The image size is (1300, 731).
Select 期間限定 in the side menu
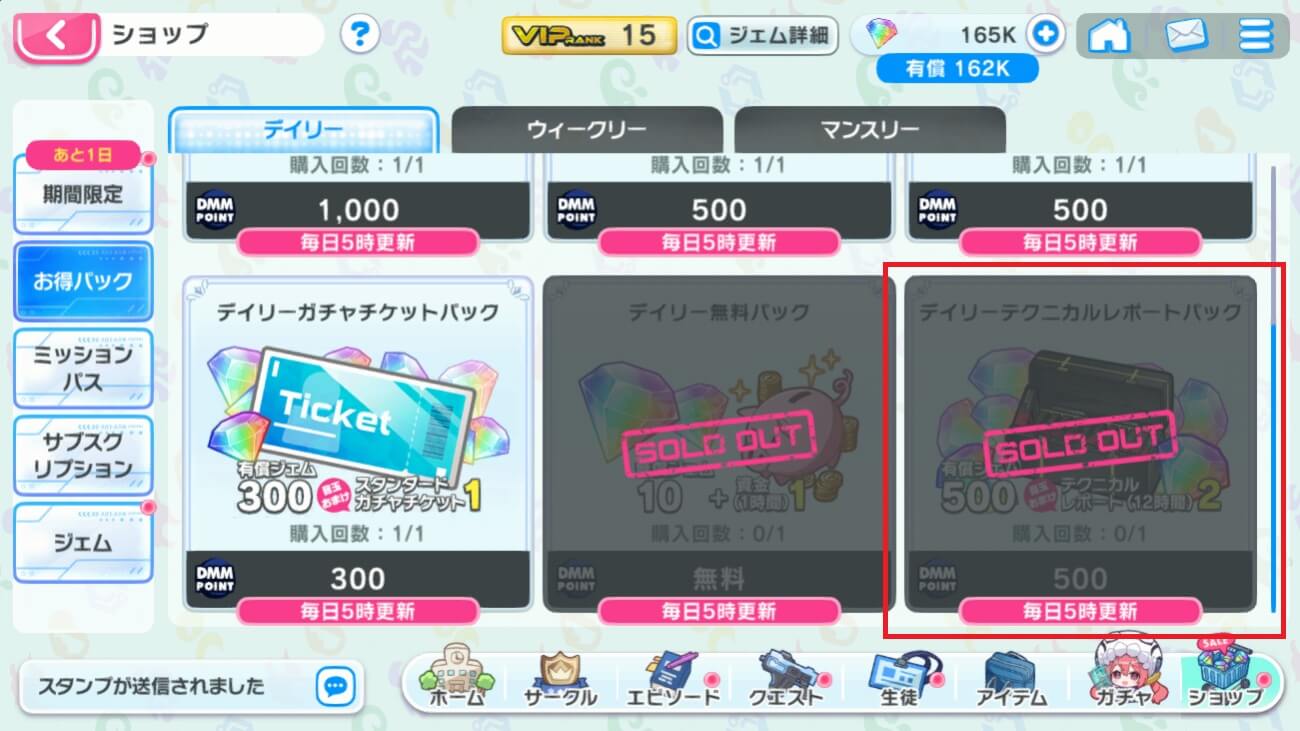(x=83, y=190)
